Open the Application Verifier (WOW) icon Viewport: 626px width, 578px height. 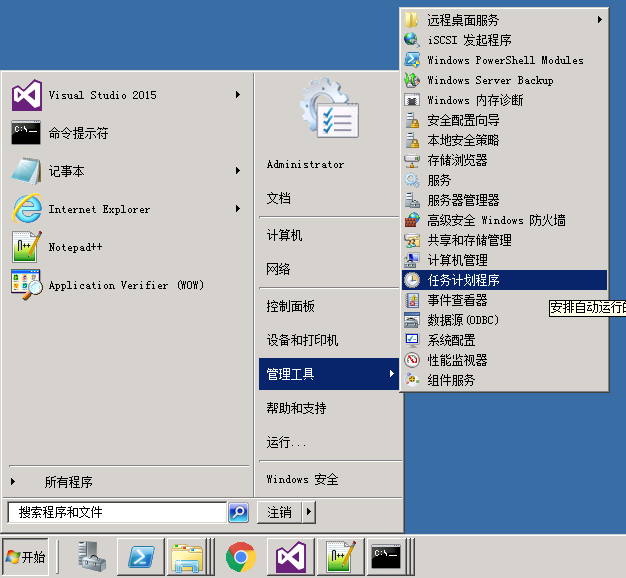27,285
